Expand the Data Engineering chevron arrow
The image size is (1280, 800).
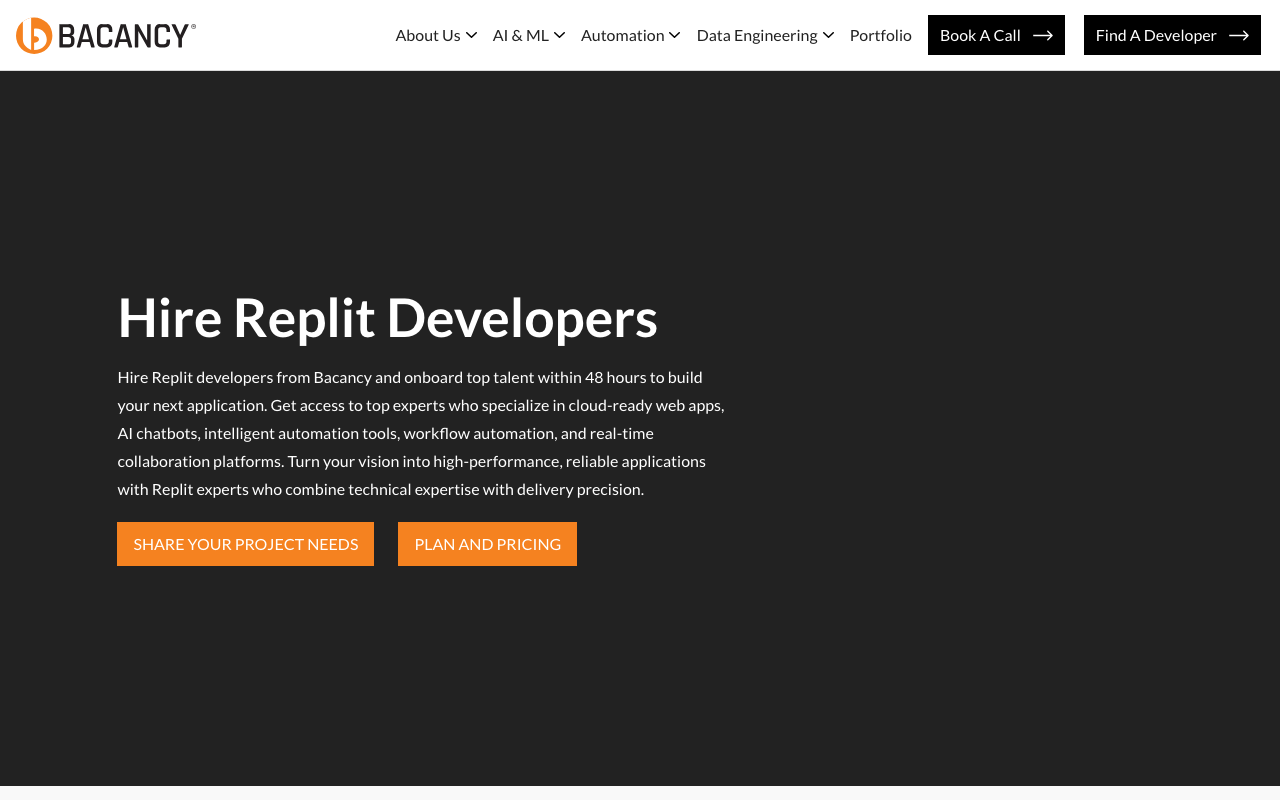pyautogui.click(x=828, y=35)
